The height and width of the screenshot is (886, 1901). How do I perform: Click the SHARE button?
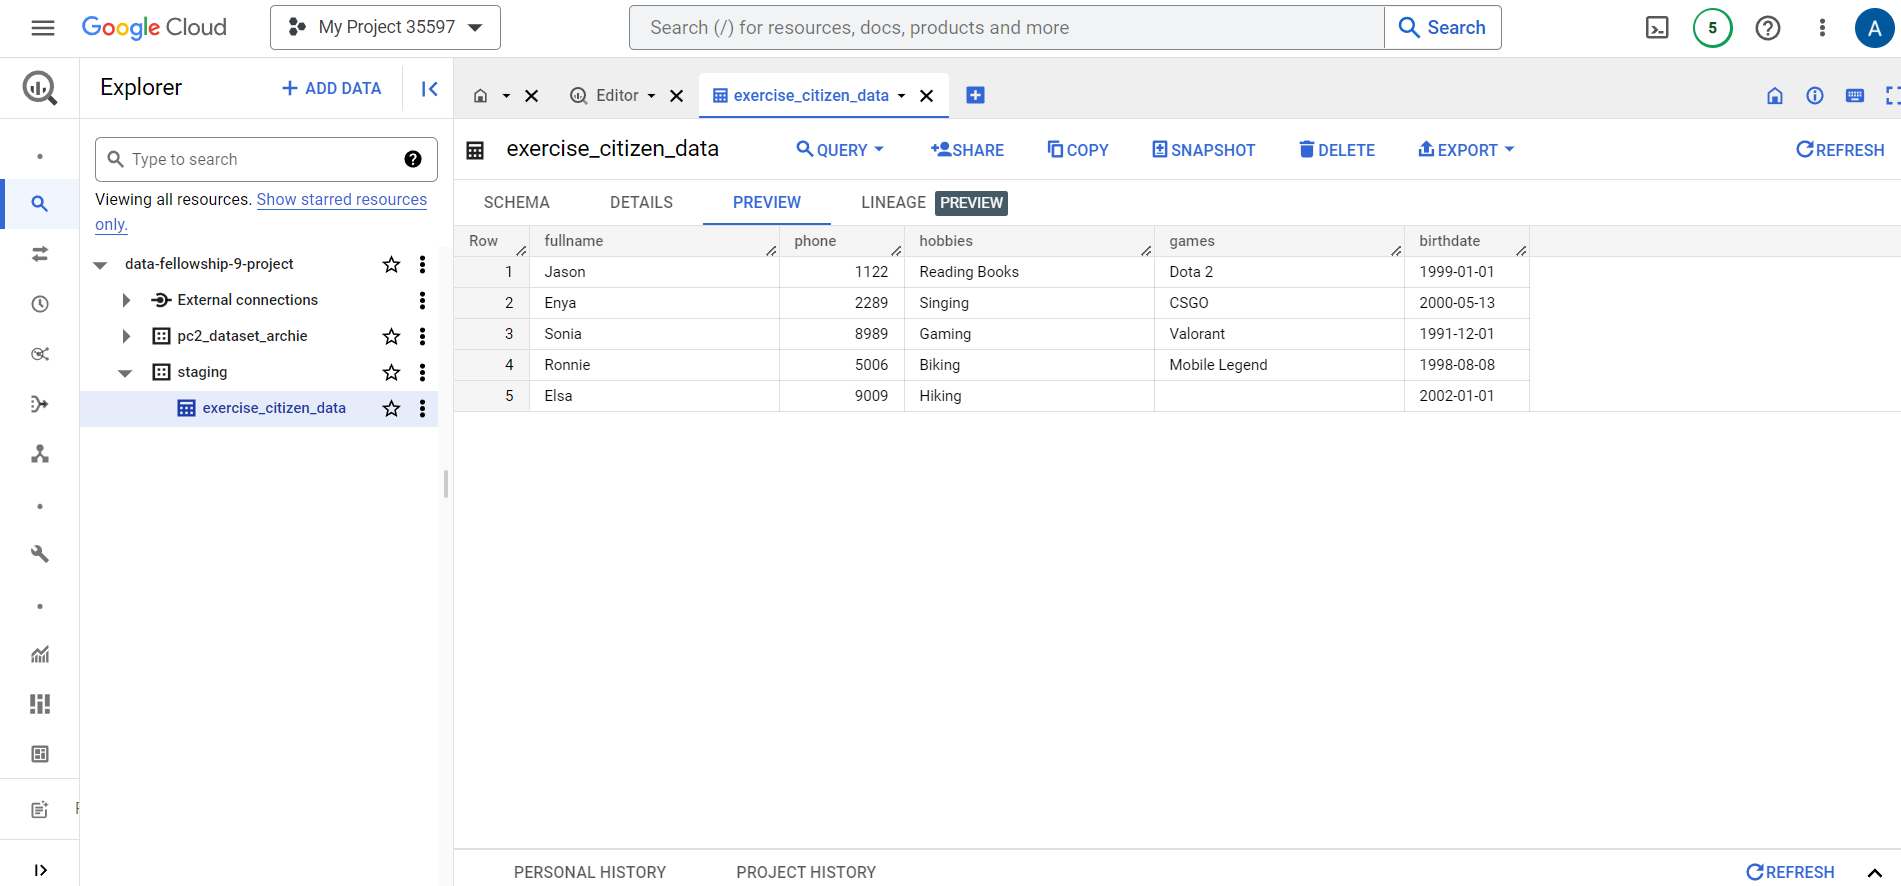tap(967, 150)
